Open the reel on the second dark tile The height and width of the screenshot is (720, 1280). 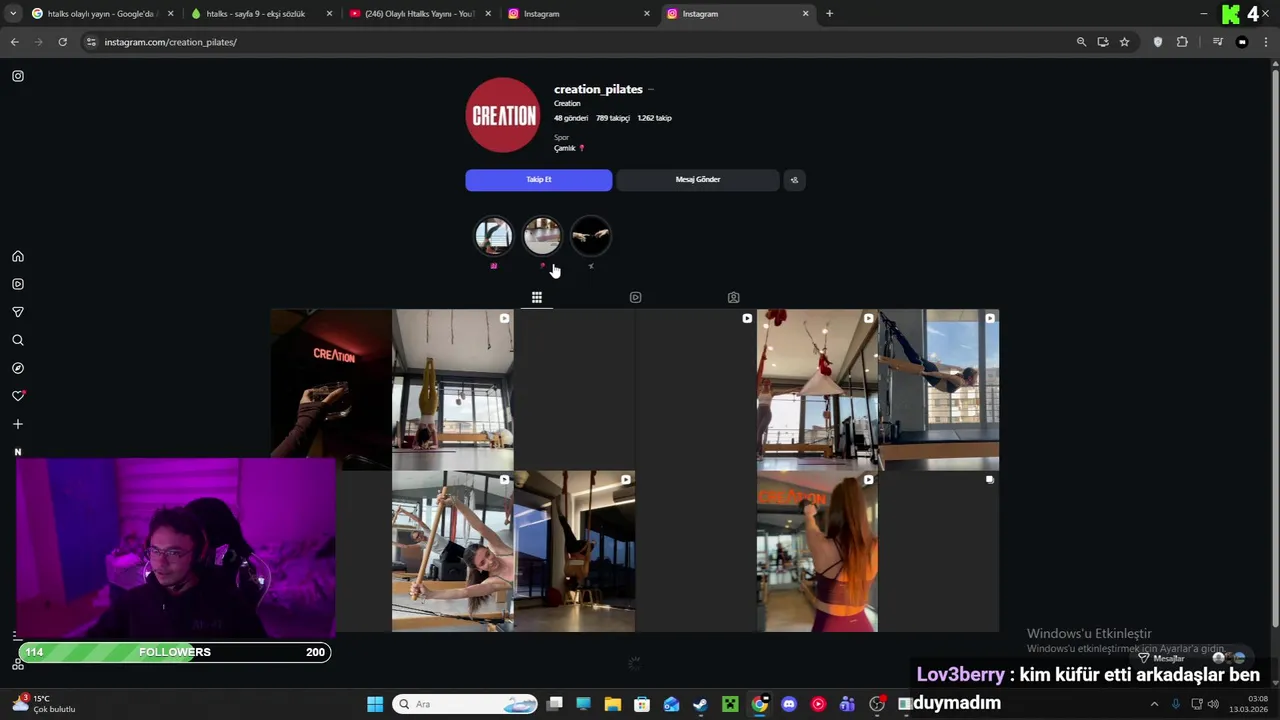coord(696,390)
